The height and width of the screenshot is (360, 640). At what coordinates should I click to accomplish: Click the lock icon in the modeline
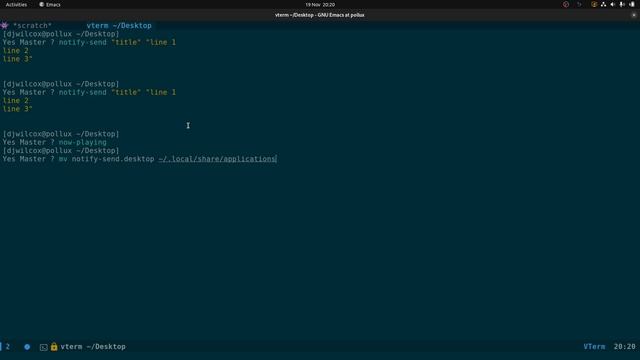(x=54, y=347)
